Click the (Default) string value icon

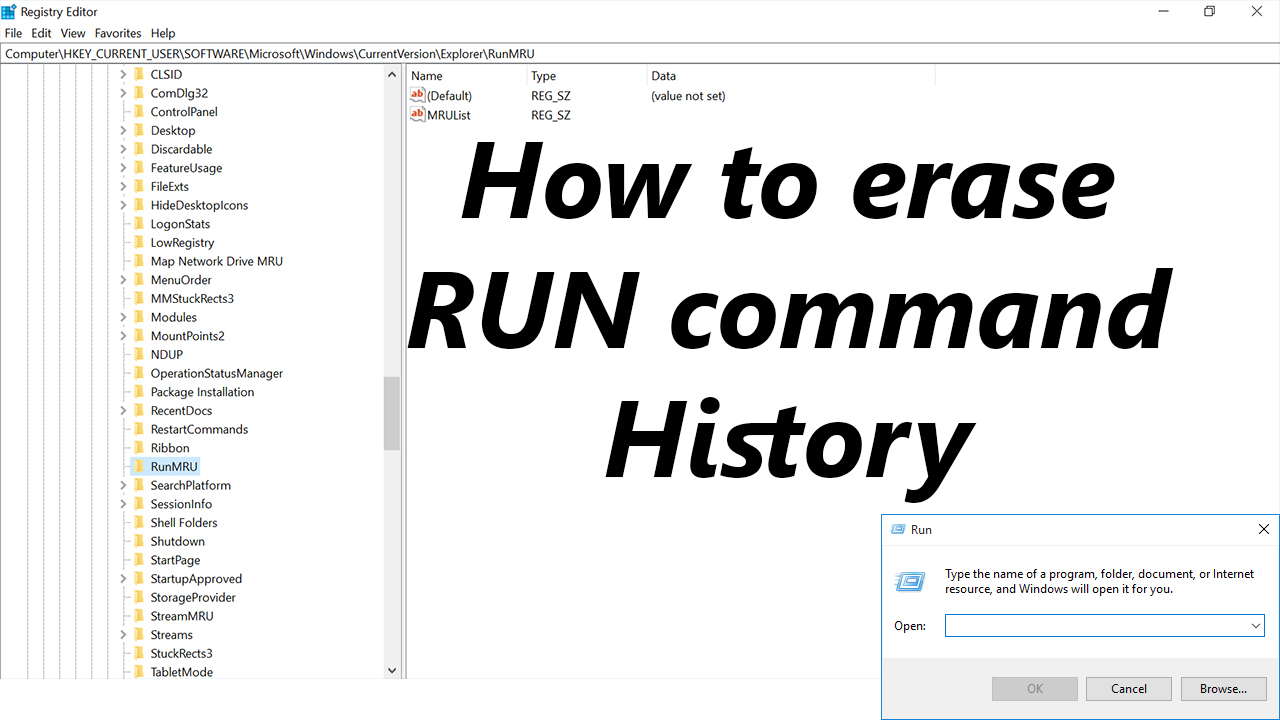(x=418, y=95)
